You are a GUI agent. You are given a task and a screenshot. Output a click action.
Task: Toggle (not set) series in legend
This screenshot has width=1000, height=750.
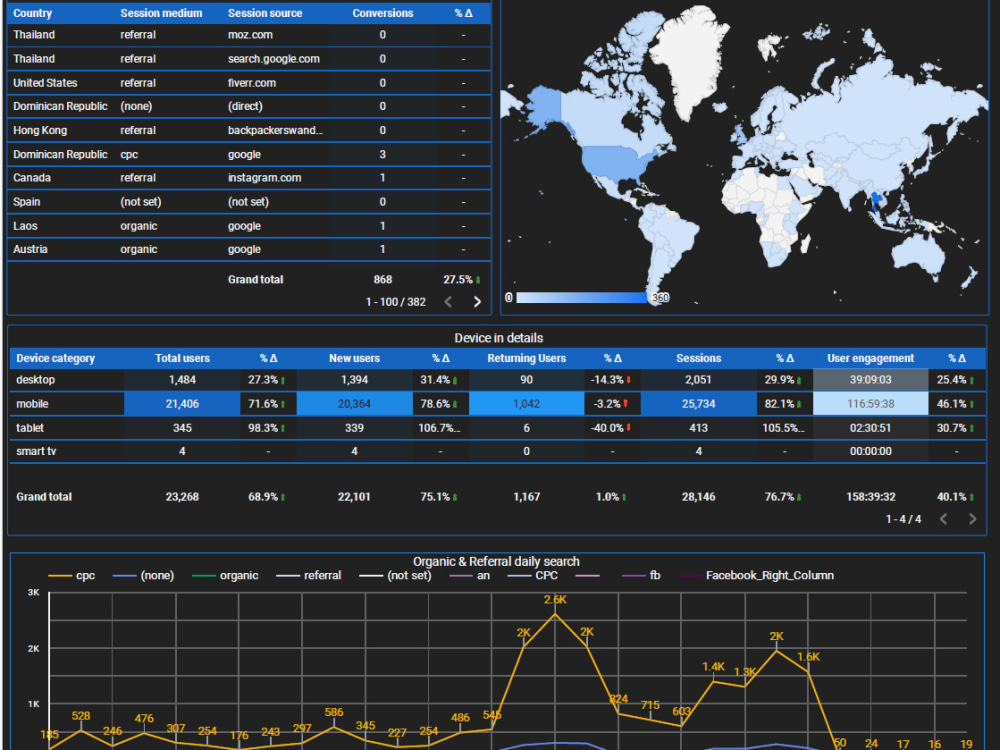tap(395, 576)
